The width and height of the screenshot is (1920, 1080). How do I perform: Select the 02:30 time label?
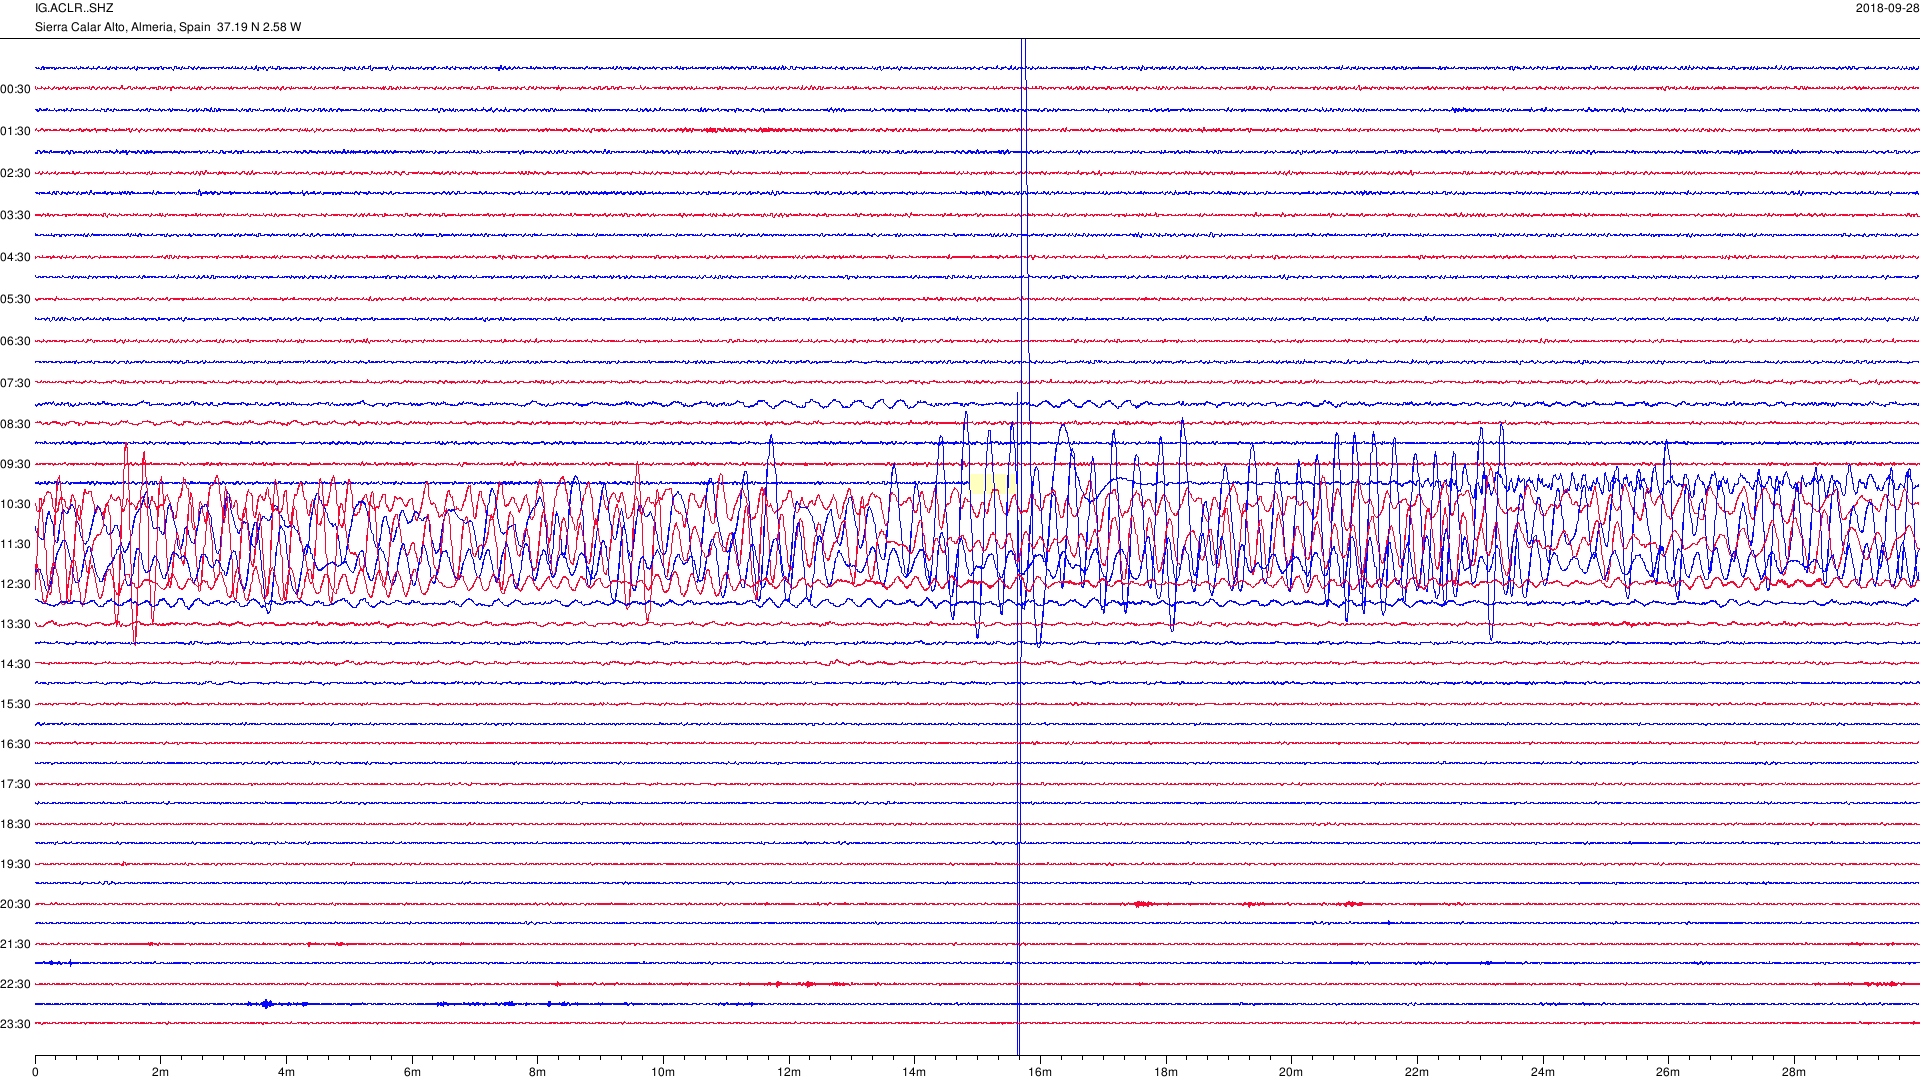click(15, 173)
